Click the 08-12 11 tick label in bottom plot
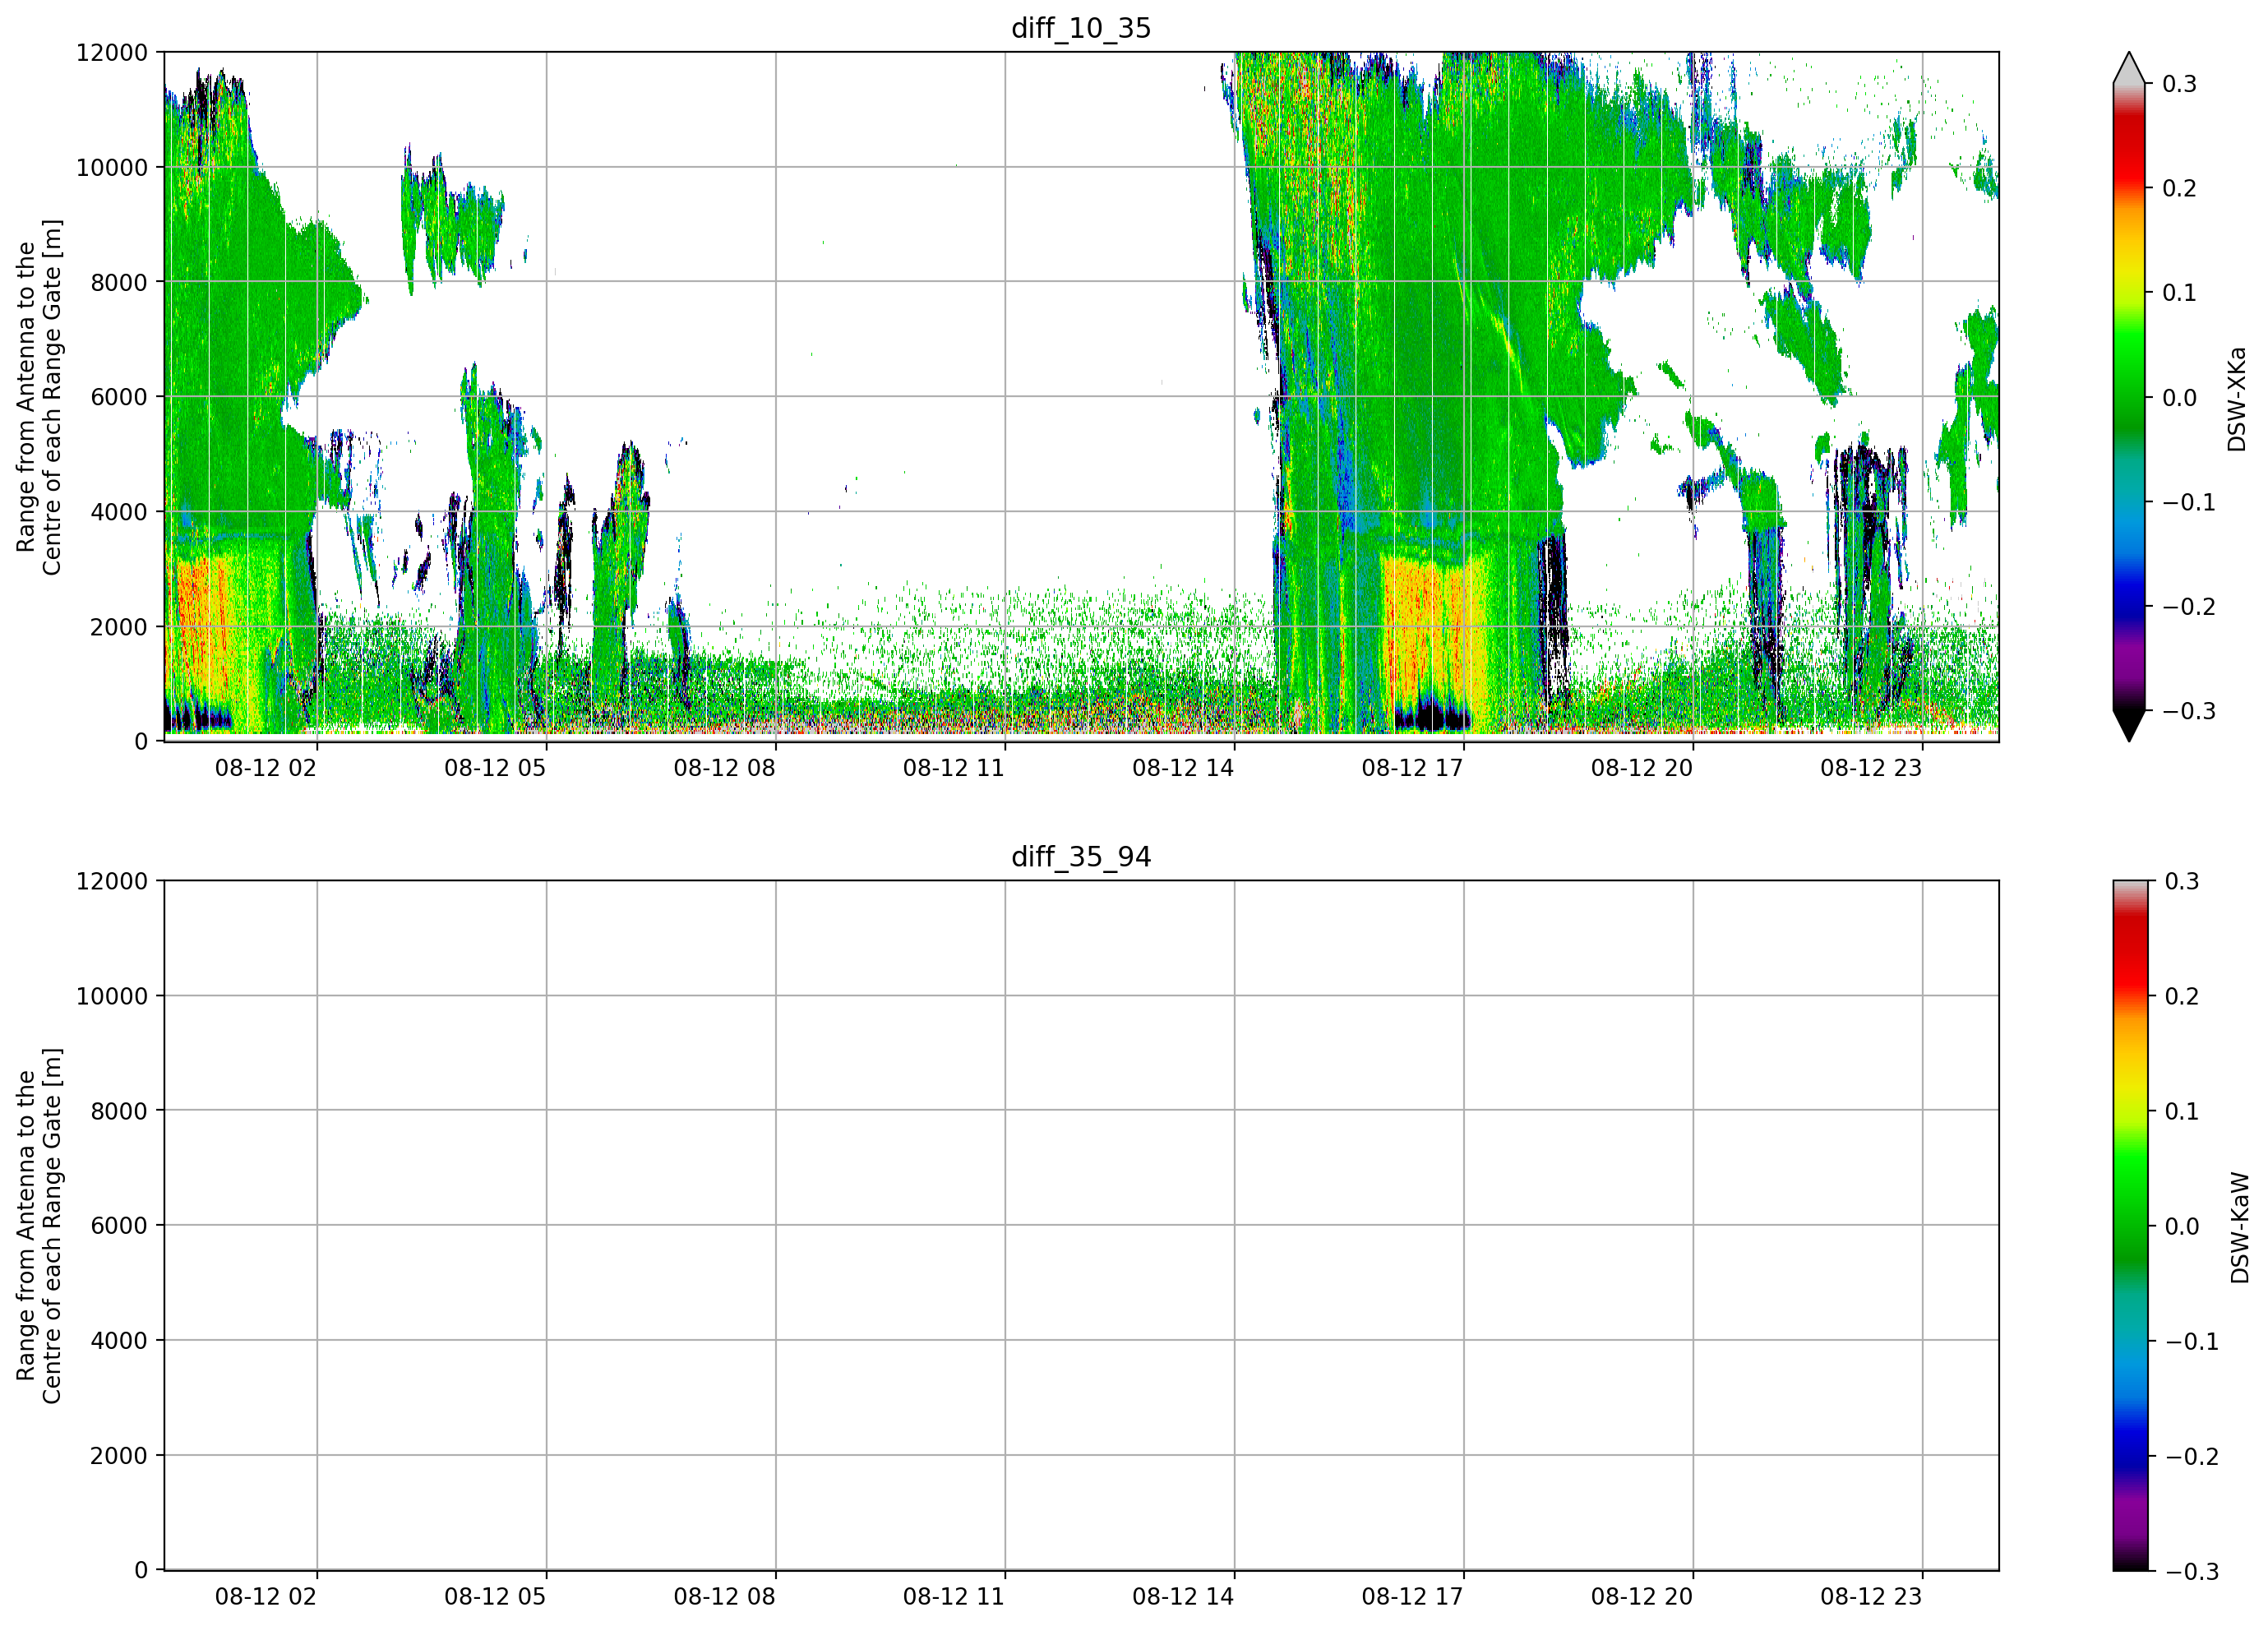Image resolution: width=2268 pixels, height=1626 pixels. 953,1597
